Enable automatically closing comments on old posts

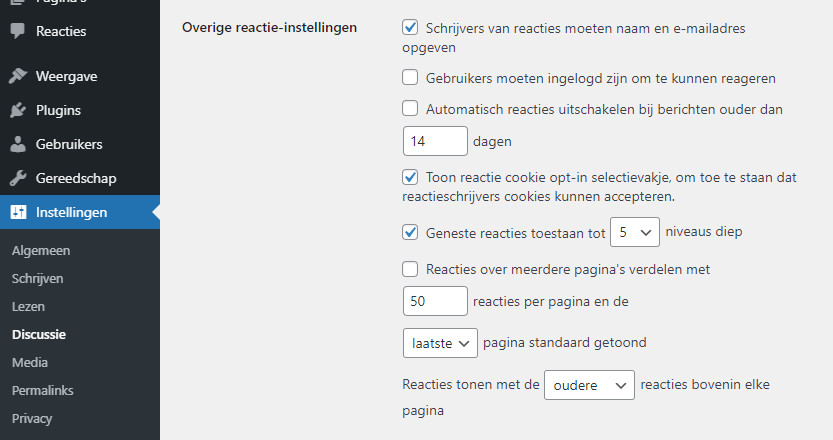(x=410, y=109)
